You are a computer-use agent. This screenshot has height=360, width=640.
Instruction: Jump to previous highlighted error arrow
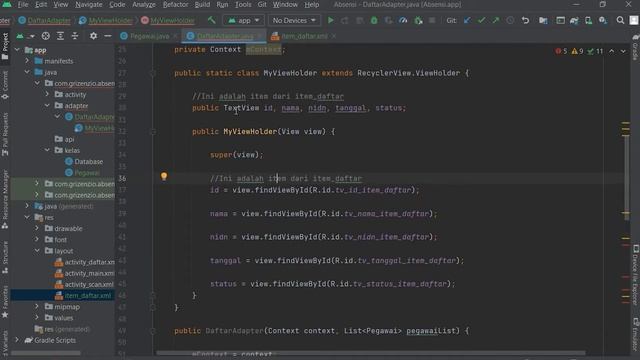611,51
